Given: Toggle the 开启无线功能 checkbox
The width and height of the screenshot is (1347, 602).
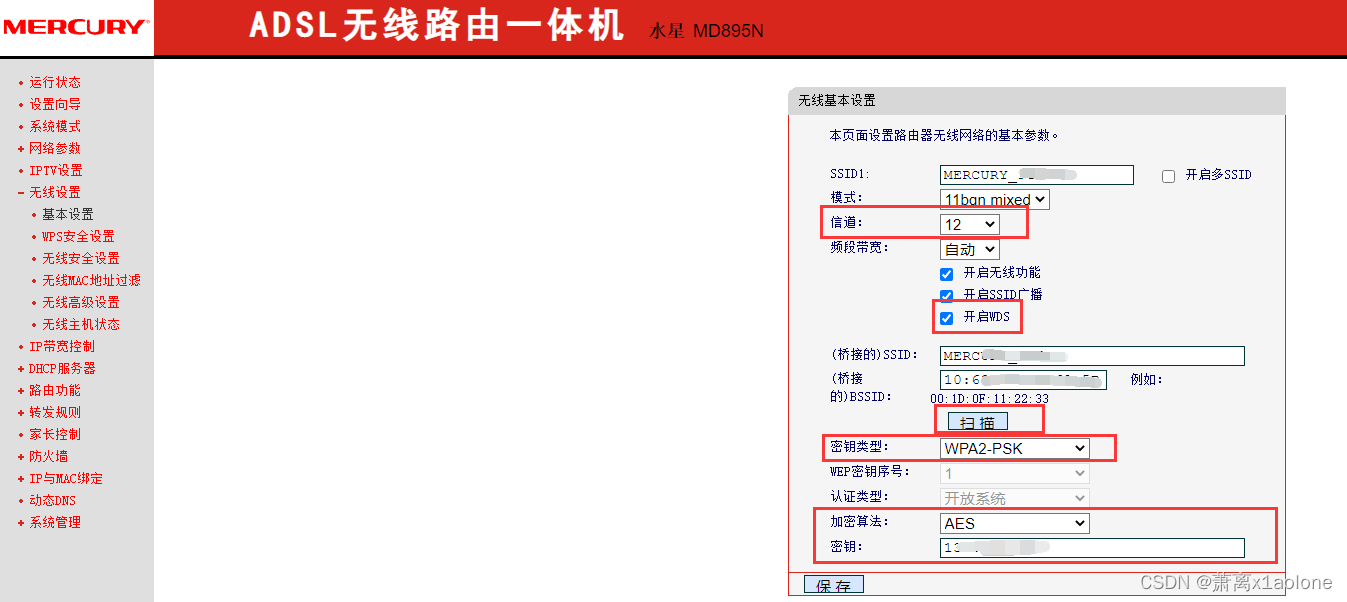Looking at the screenshot, I should [x=946, y=274].
